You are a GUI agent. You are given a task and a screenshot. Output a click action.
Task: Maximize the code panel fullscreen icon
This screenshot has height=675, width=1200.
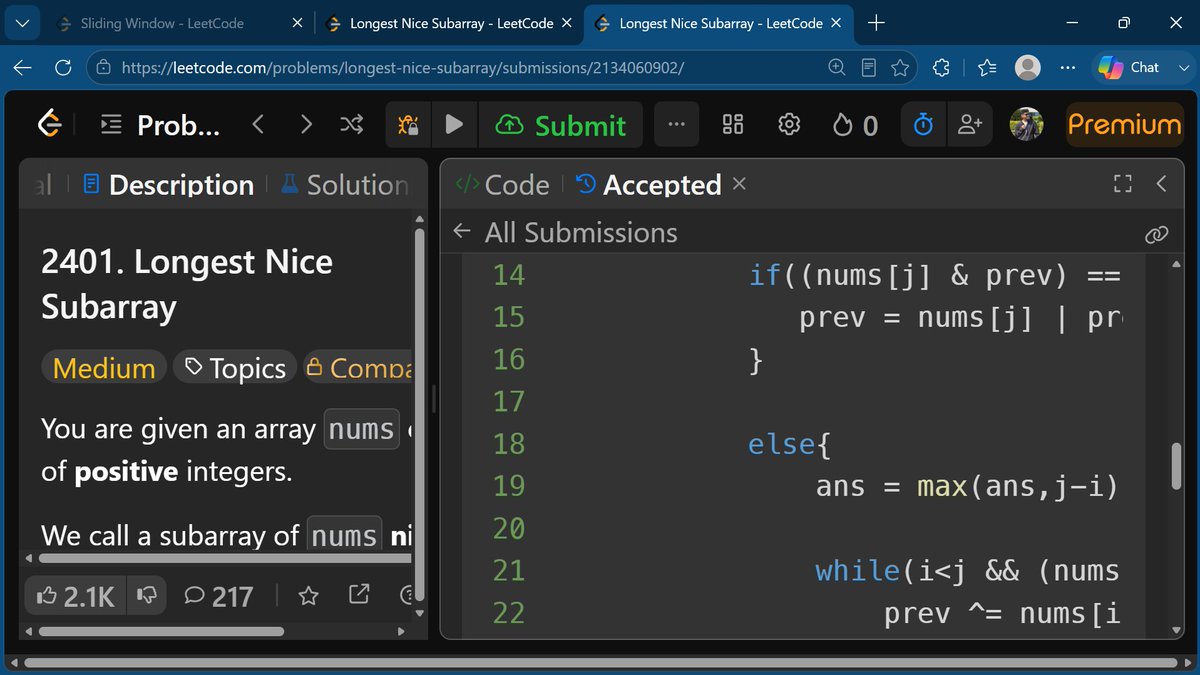pos(1123,183)
